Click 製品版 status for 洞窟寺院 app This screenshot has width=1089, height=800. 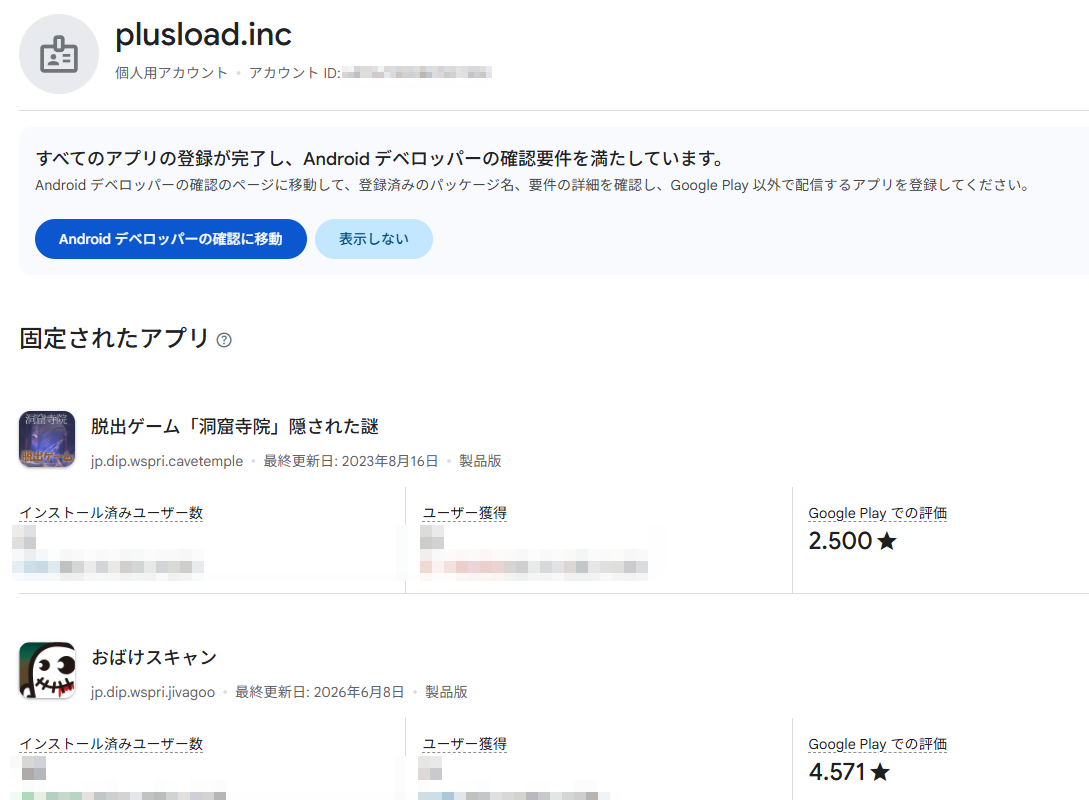[480, 461]
